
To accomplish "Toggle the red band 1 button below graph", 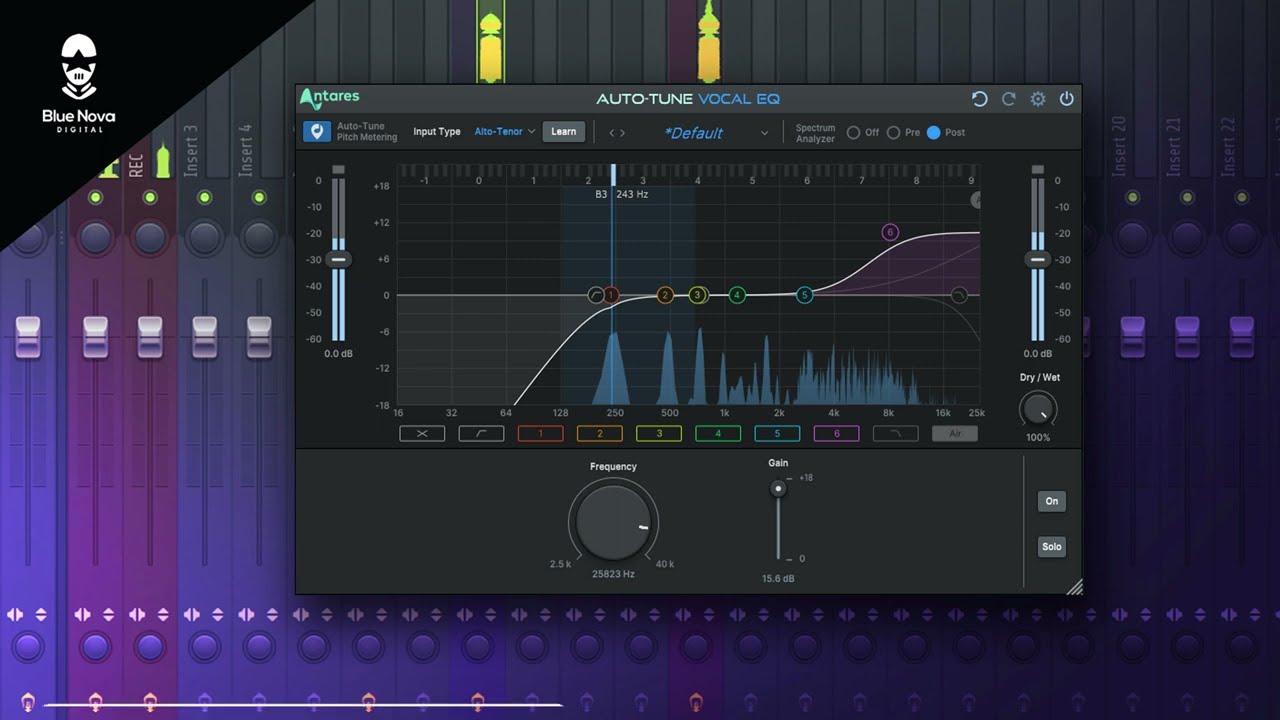I will point(540,434).
